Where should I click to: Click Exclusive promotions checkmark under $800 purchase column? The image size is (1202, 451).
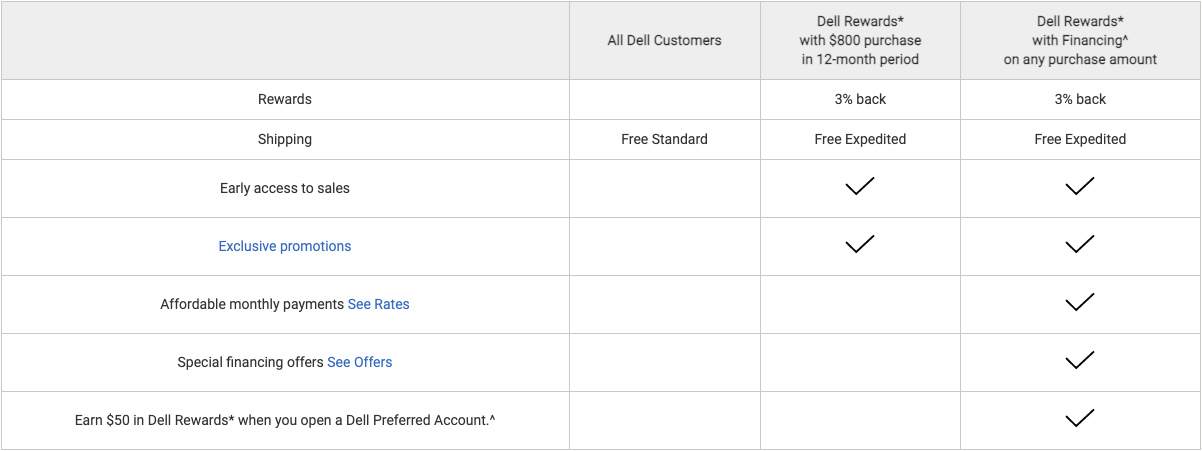(860, 244)
